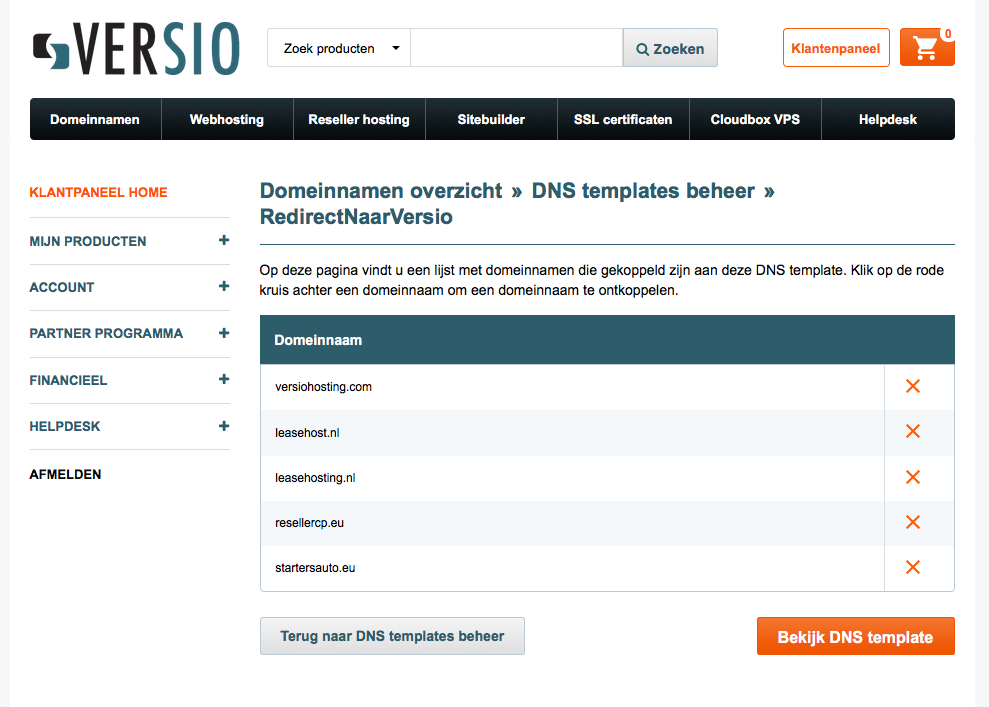Click the Financieel sidebar label

tap(68, 380)
